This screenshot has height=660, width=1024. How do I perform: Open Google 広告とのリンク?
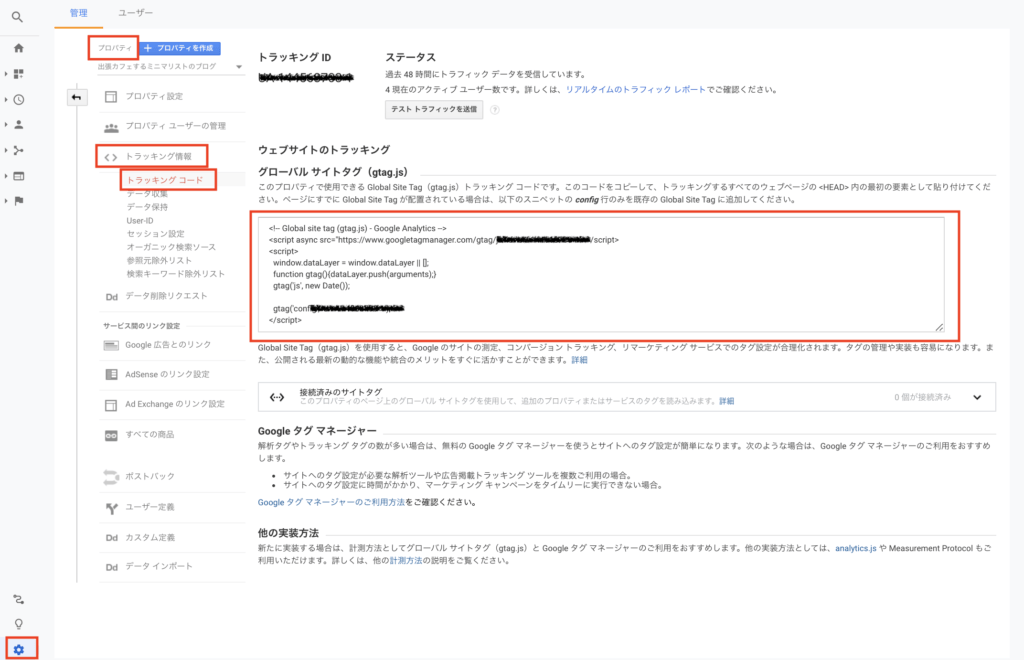[168, 345]
